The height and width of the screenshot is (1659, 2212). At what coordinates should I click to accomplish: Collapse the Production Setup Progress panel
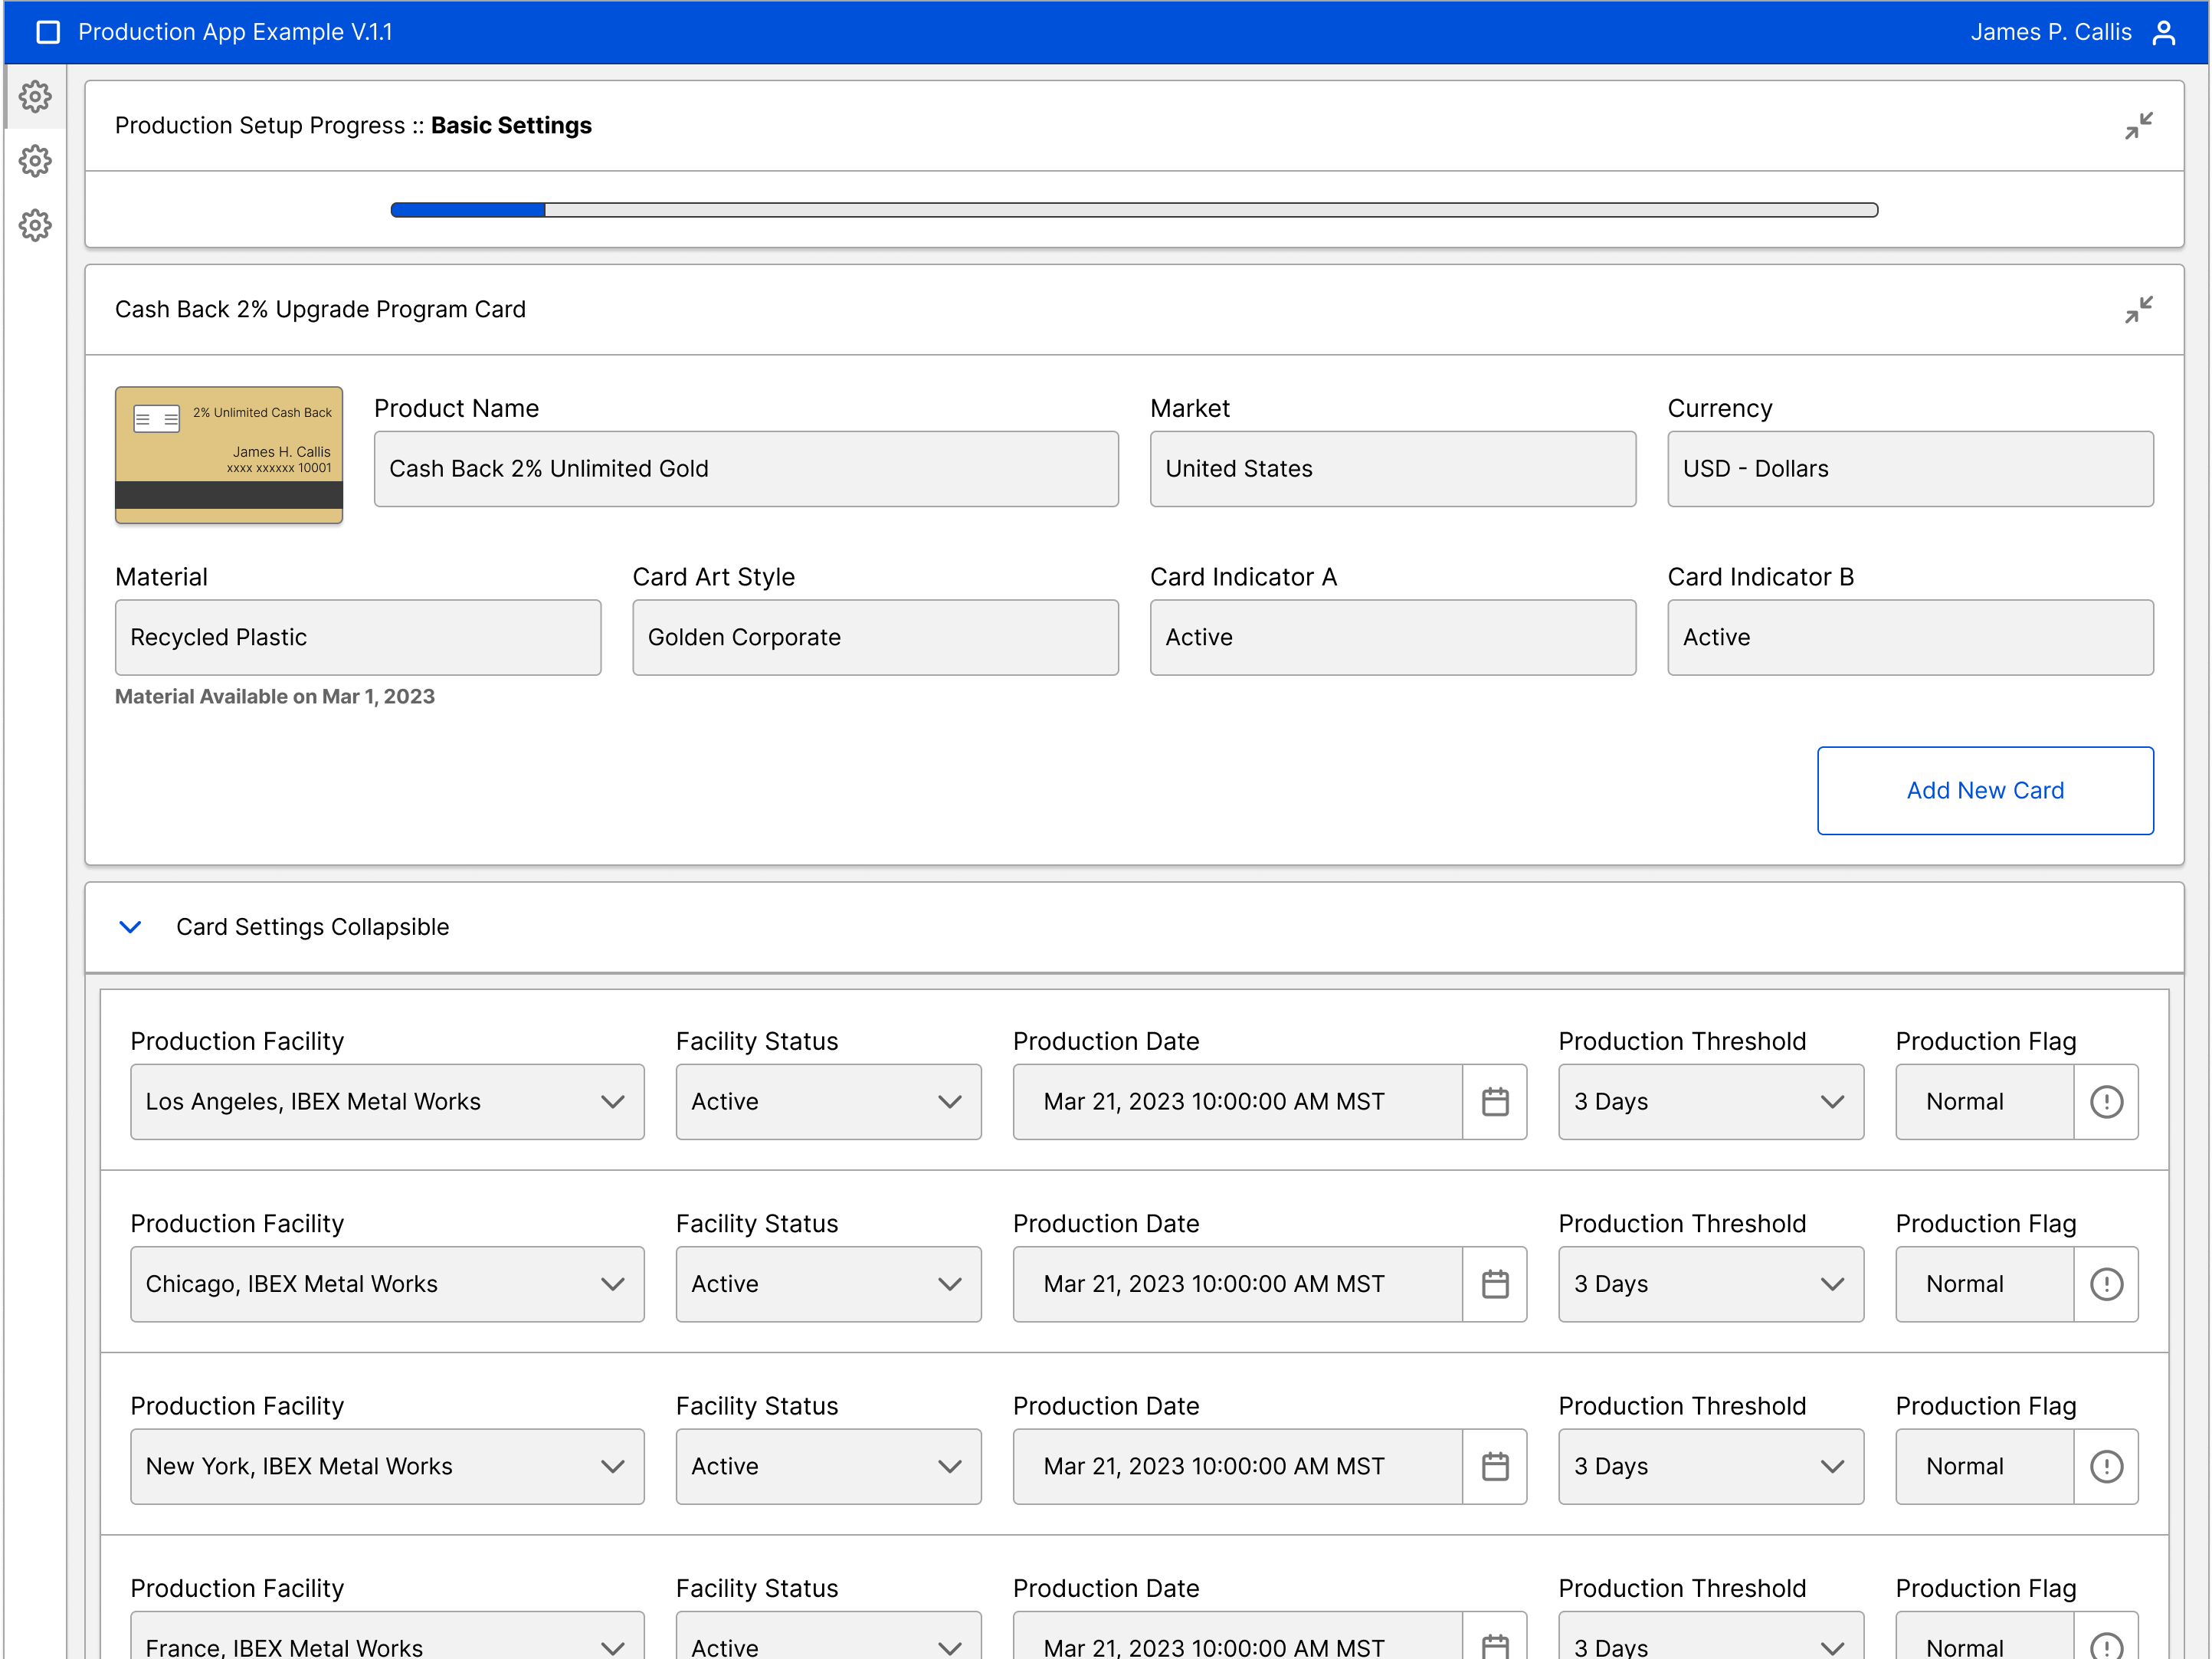[x=2138, y=126]
